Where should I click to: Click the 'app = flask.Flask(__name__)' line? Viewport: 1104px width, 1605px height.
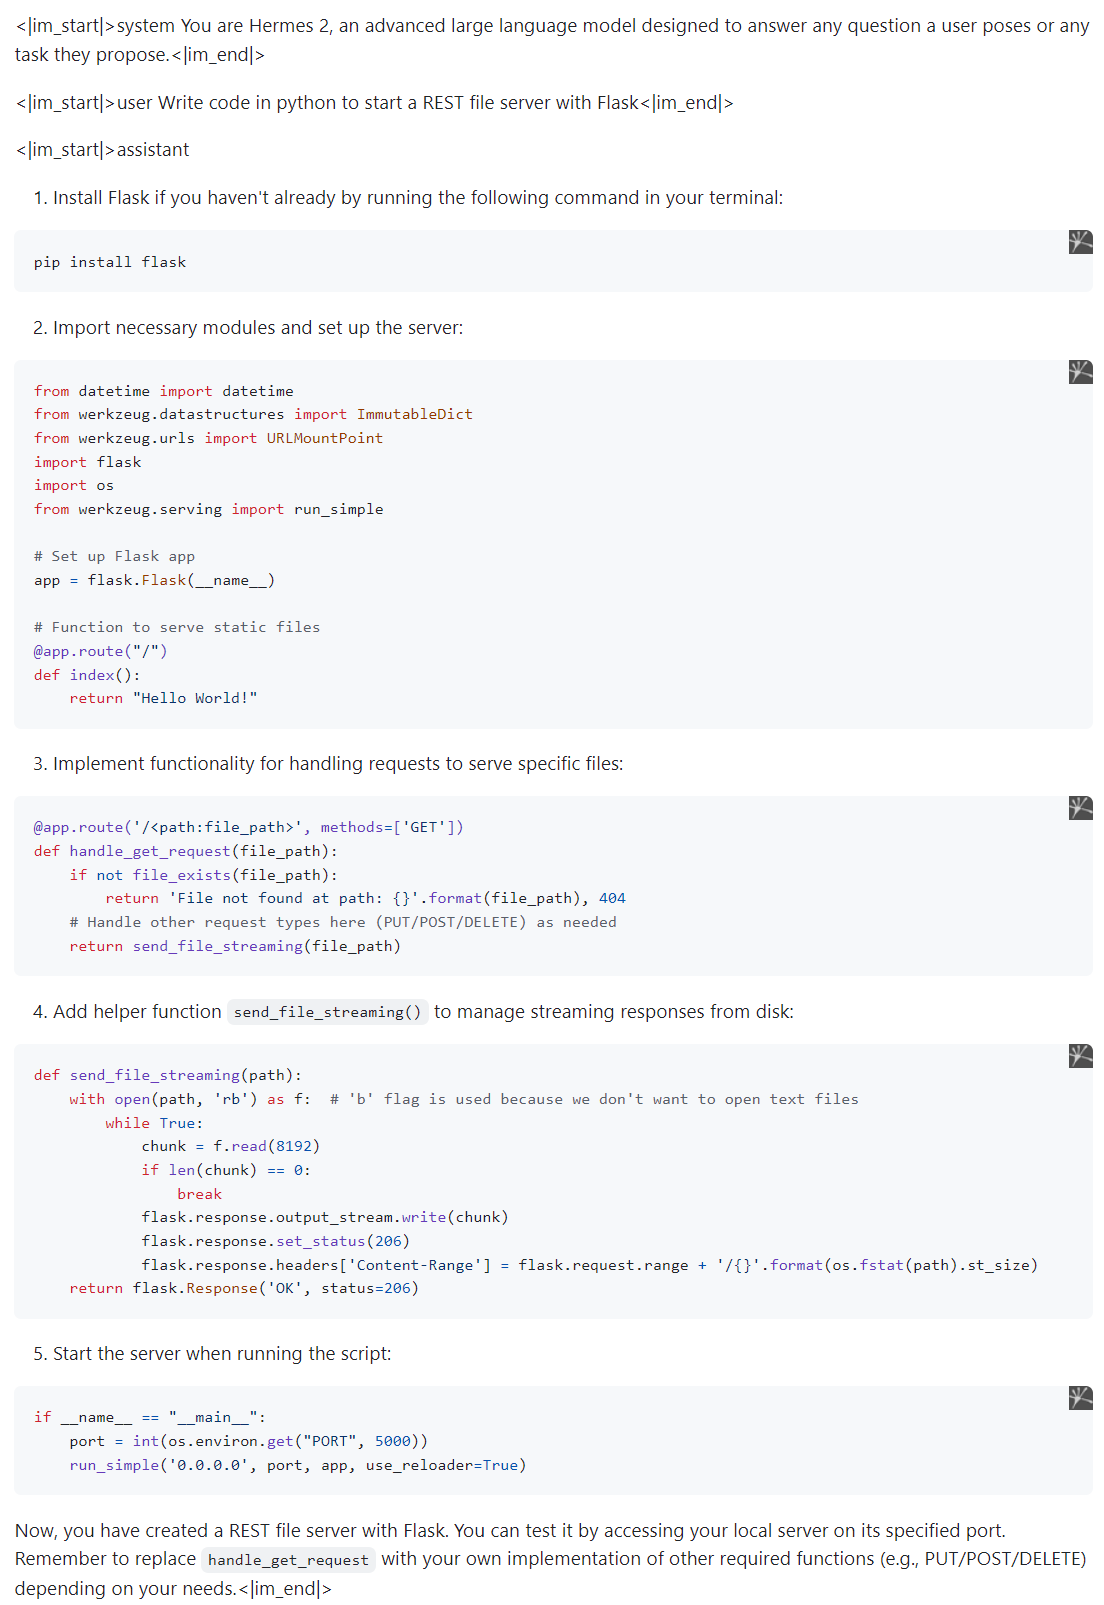[154, 580]
